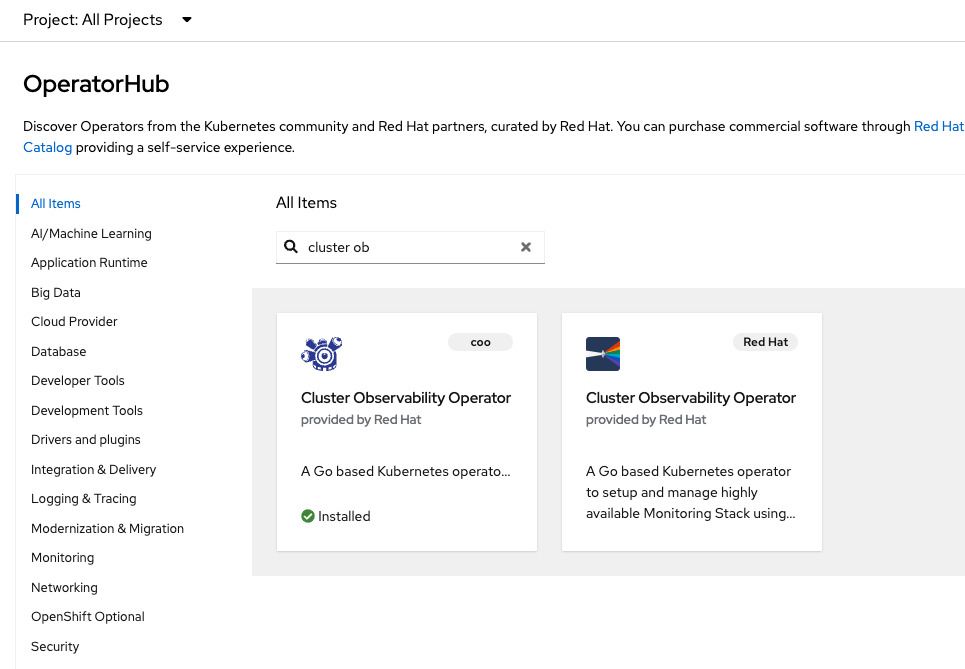
Task: Select the Monitoring category
Action: (x=62, y=558)
